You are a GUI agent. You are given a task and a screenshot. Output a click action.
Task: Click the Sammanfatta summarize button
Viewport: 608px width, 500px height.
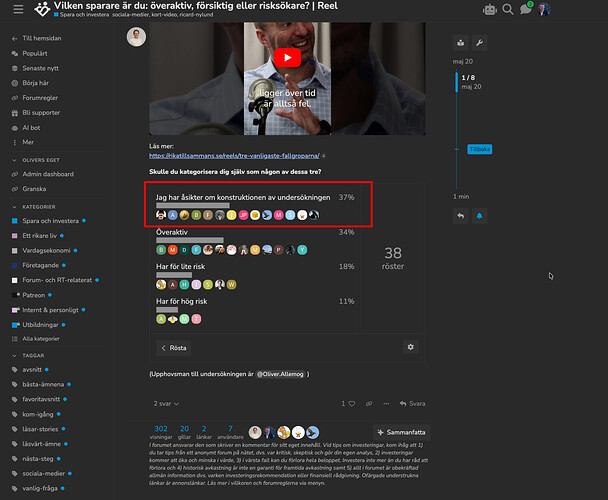click(x=401, y=432)
